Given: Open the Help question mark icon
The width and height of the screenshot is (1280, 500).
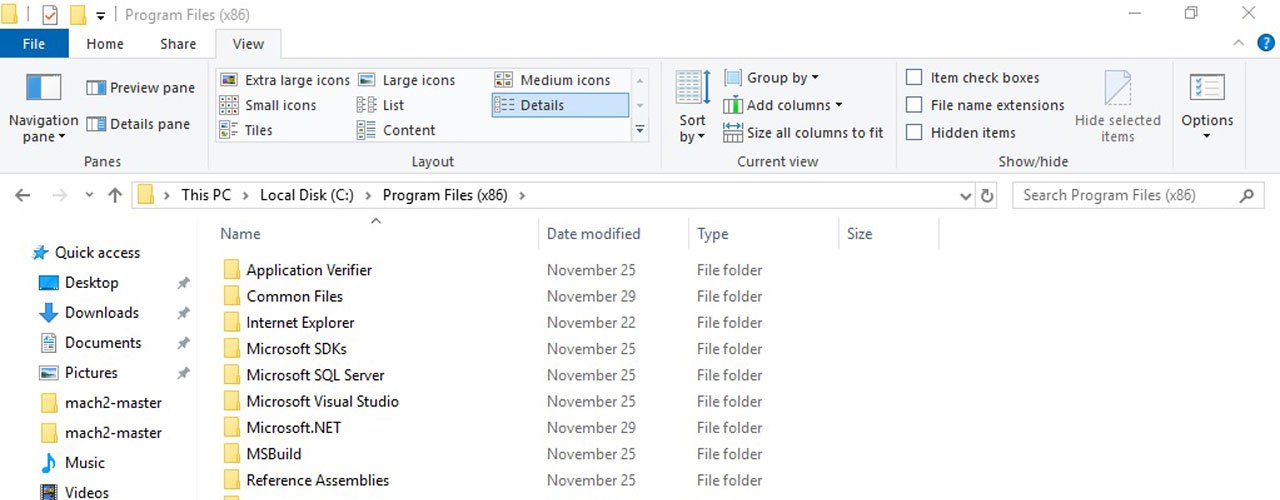Looking at the screenshot, I should (1265, 43).
